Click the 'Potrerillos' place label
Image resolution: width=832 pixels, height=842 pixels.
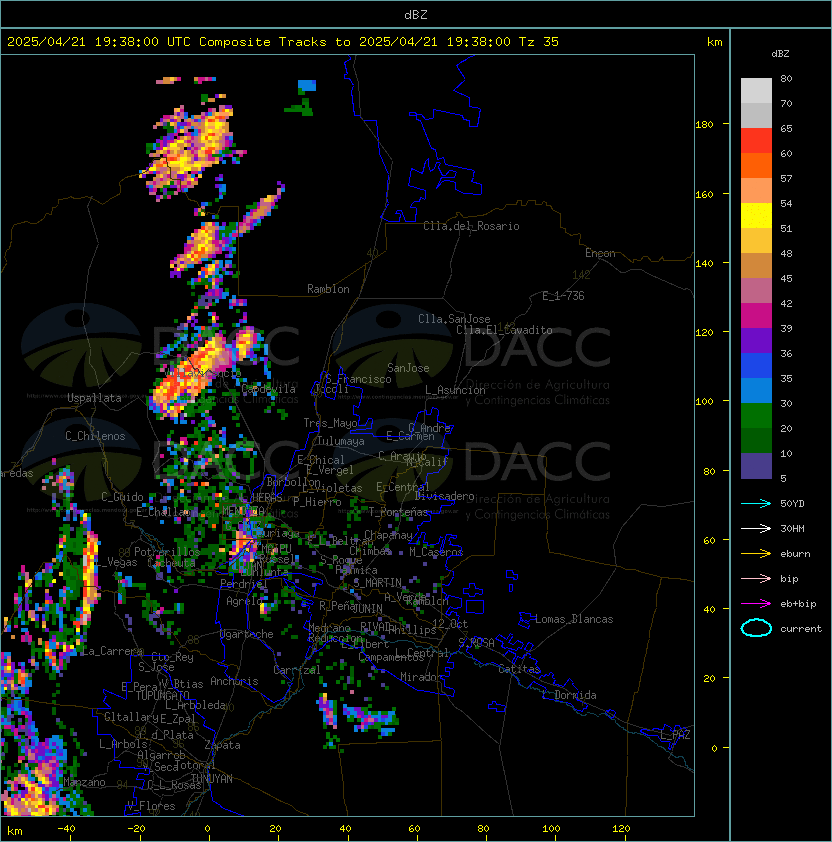point(167,552)
